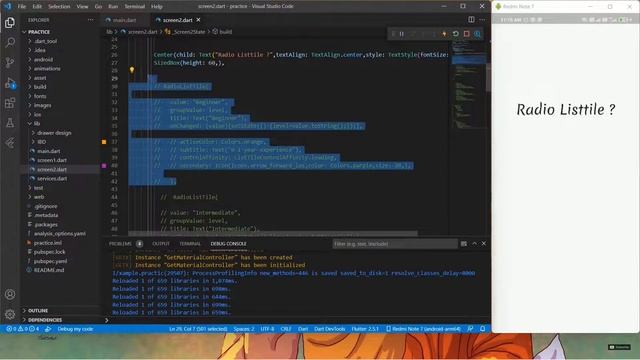This screenshot has height=360, width=640.
Task: Open services.dart in the explorer
Action: [x=52, y=179]
